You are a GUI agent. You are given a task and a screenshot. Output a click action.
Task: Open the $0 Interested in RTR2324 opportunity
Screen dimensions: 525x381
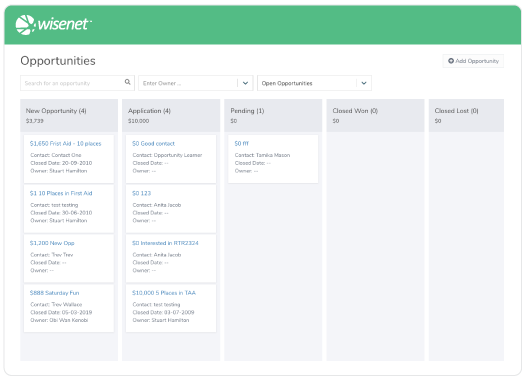(x=165, y=243)
